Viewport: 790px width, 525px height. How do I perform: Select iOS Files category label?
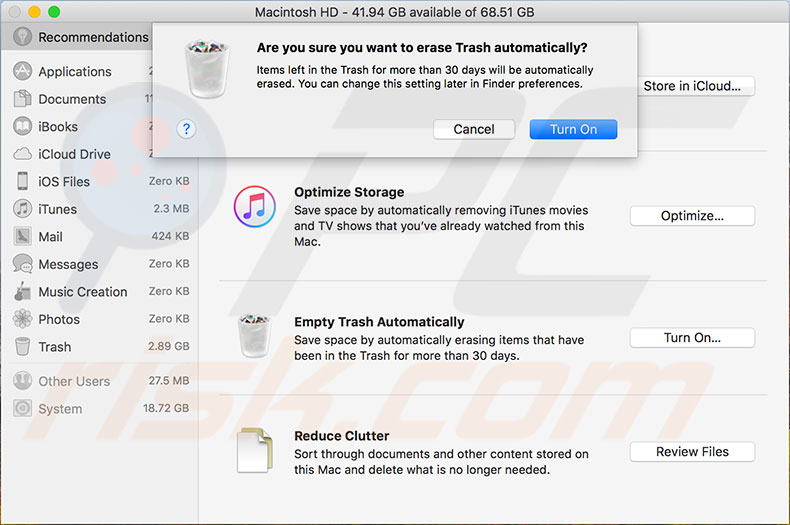click(64, 181)
